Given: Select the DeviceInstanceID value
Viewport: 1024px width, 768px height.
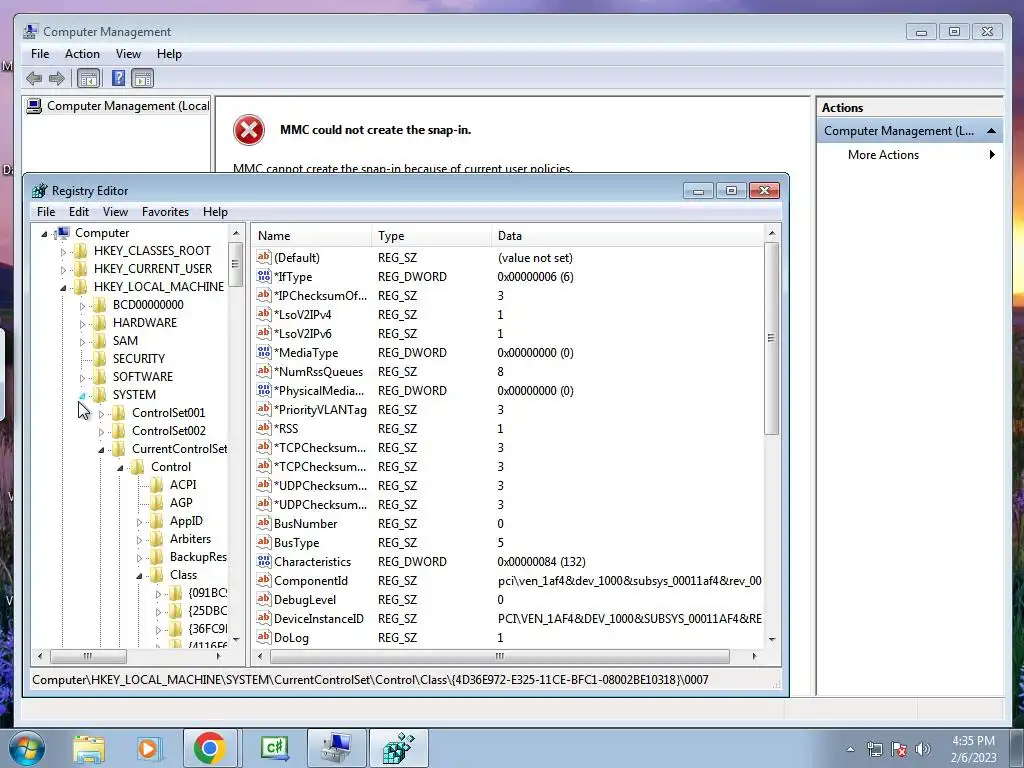Looking at the screenshot, I should (319, 618).
